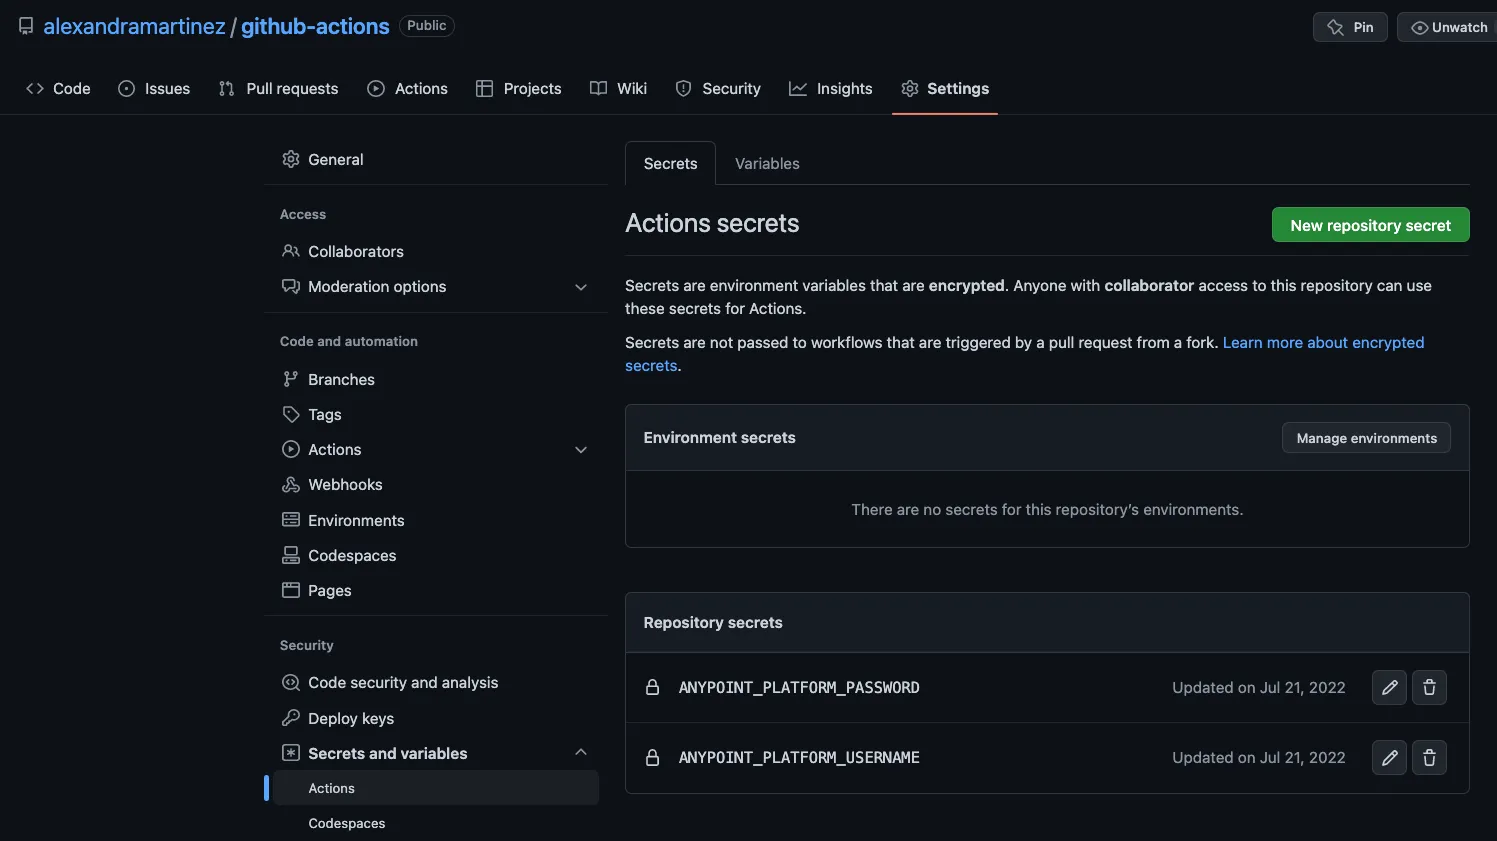Open the alexandramartinez profile link

click(x=134, y=27)
